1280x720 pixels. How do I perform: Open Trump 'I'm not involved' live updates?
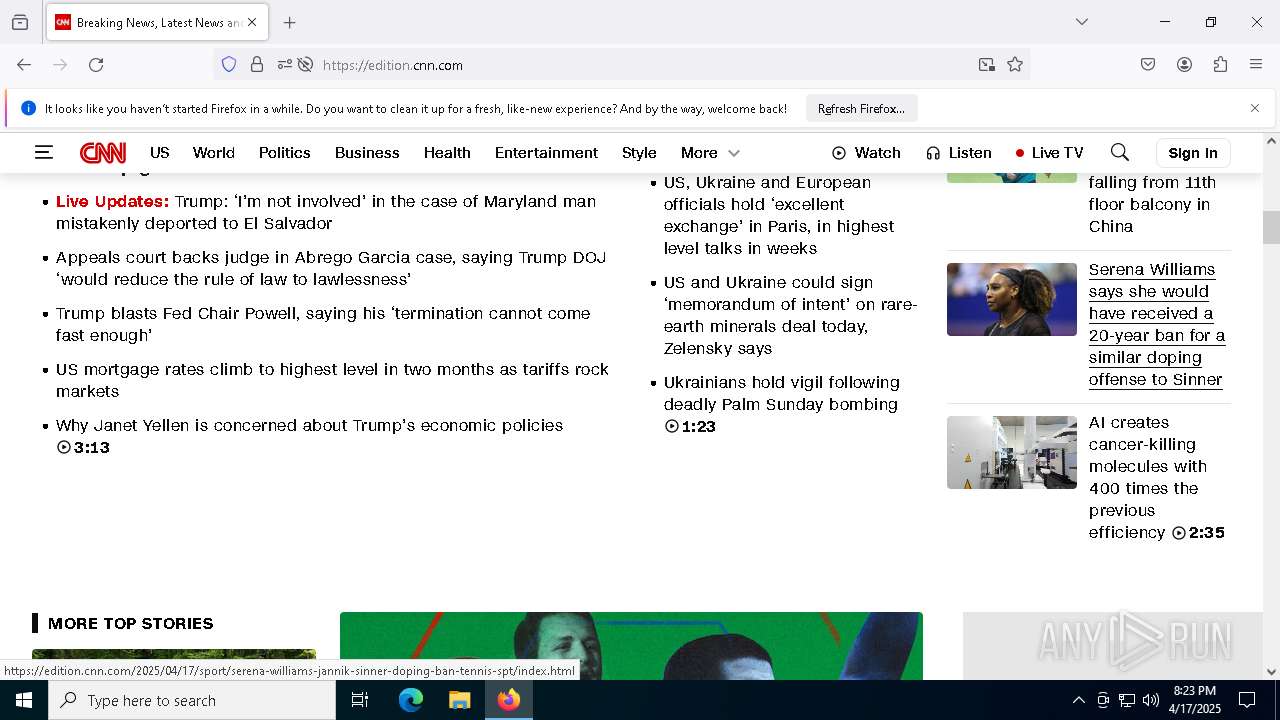(x=326, y=212)
